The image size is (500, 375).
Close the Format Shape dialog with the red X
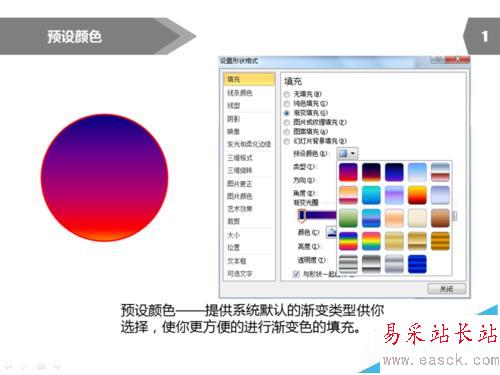(458, 60)
